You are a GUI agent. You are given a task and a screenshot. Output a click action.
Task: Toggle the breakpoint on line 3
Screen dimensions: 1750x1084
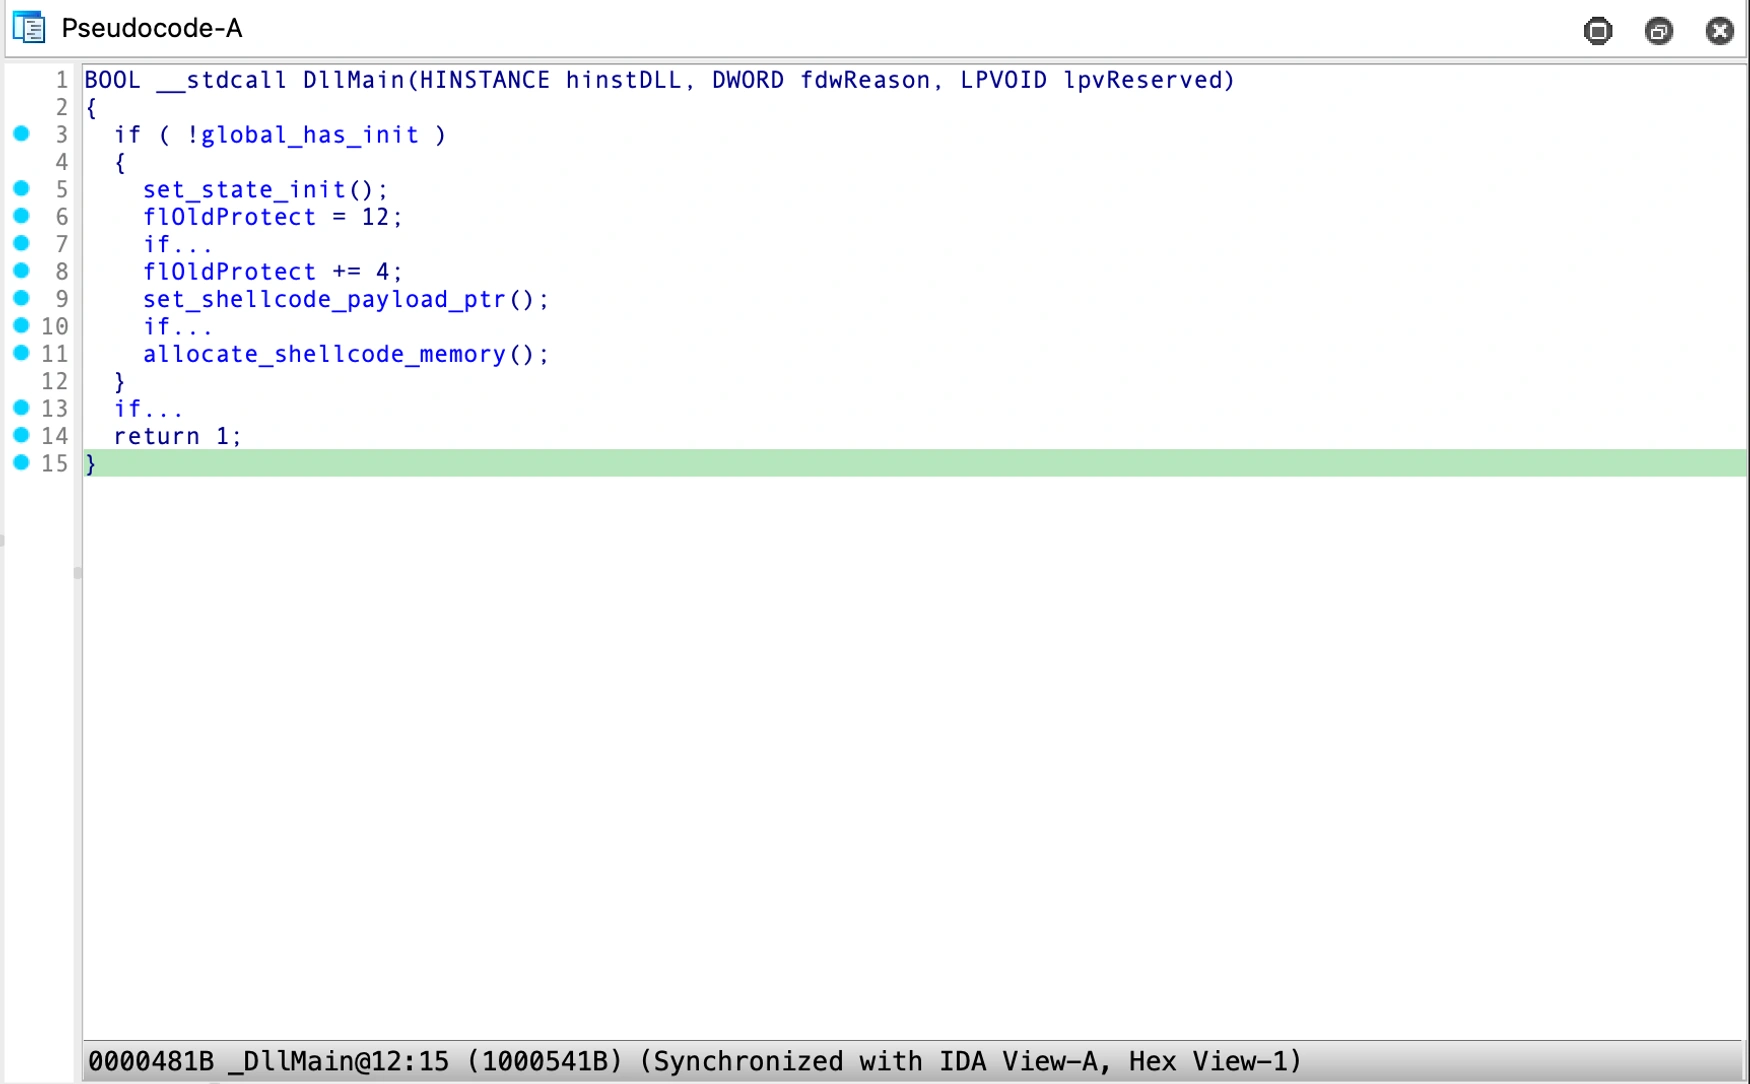click(x=20, y=133)
